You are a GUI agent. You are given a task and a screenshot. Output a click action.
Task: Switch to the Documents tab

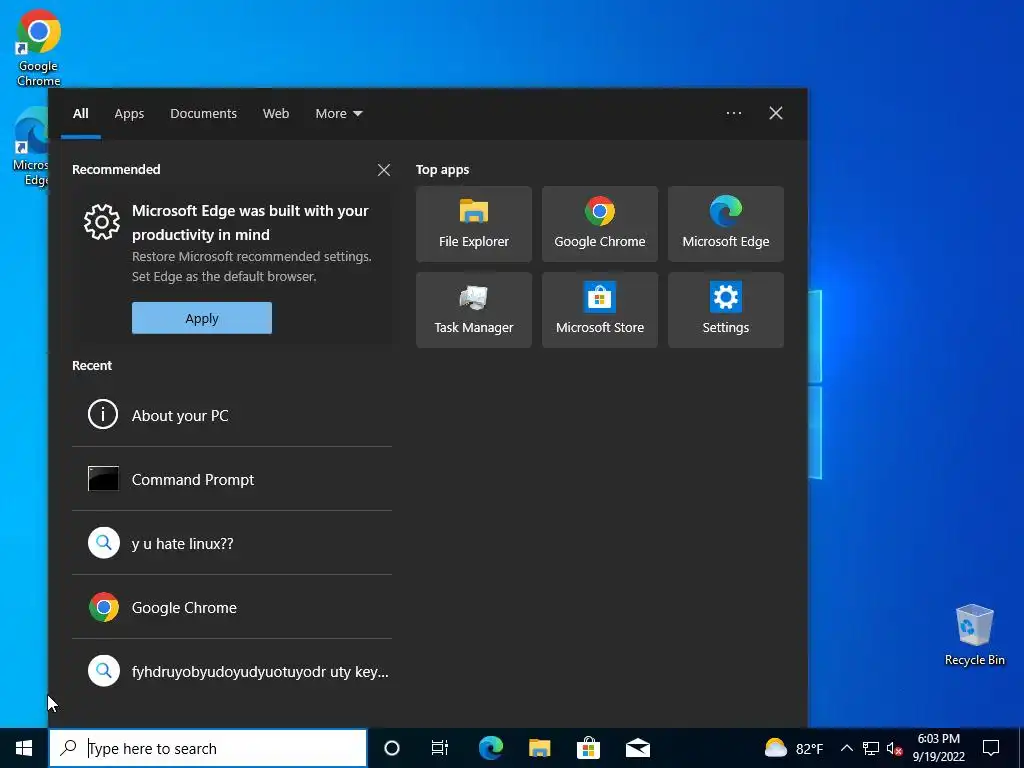203,114
